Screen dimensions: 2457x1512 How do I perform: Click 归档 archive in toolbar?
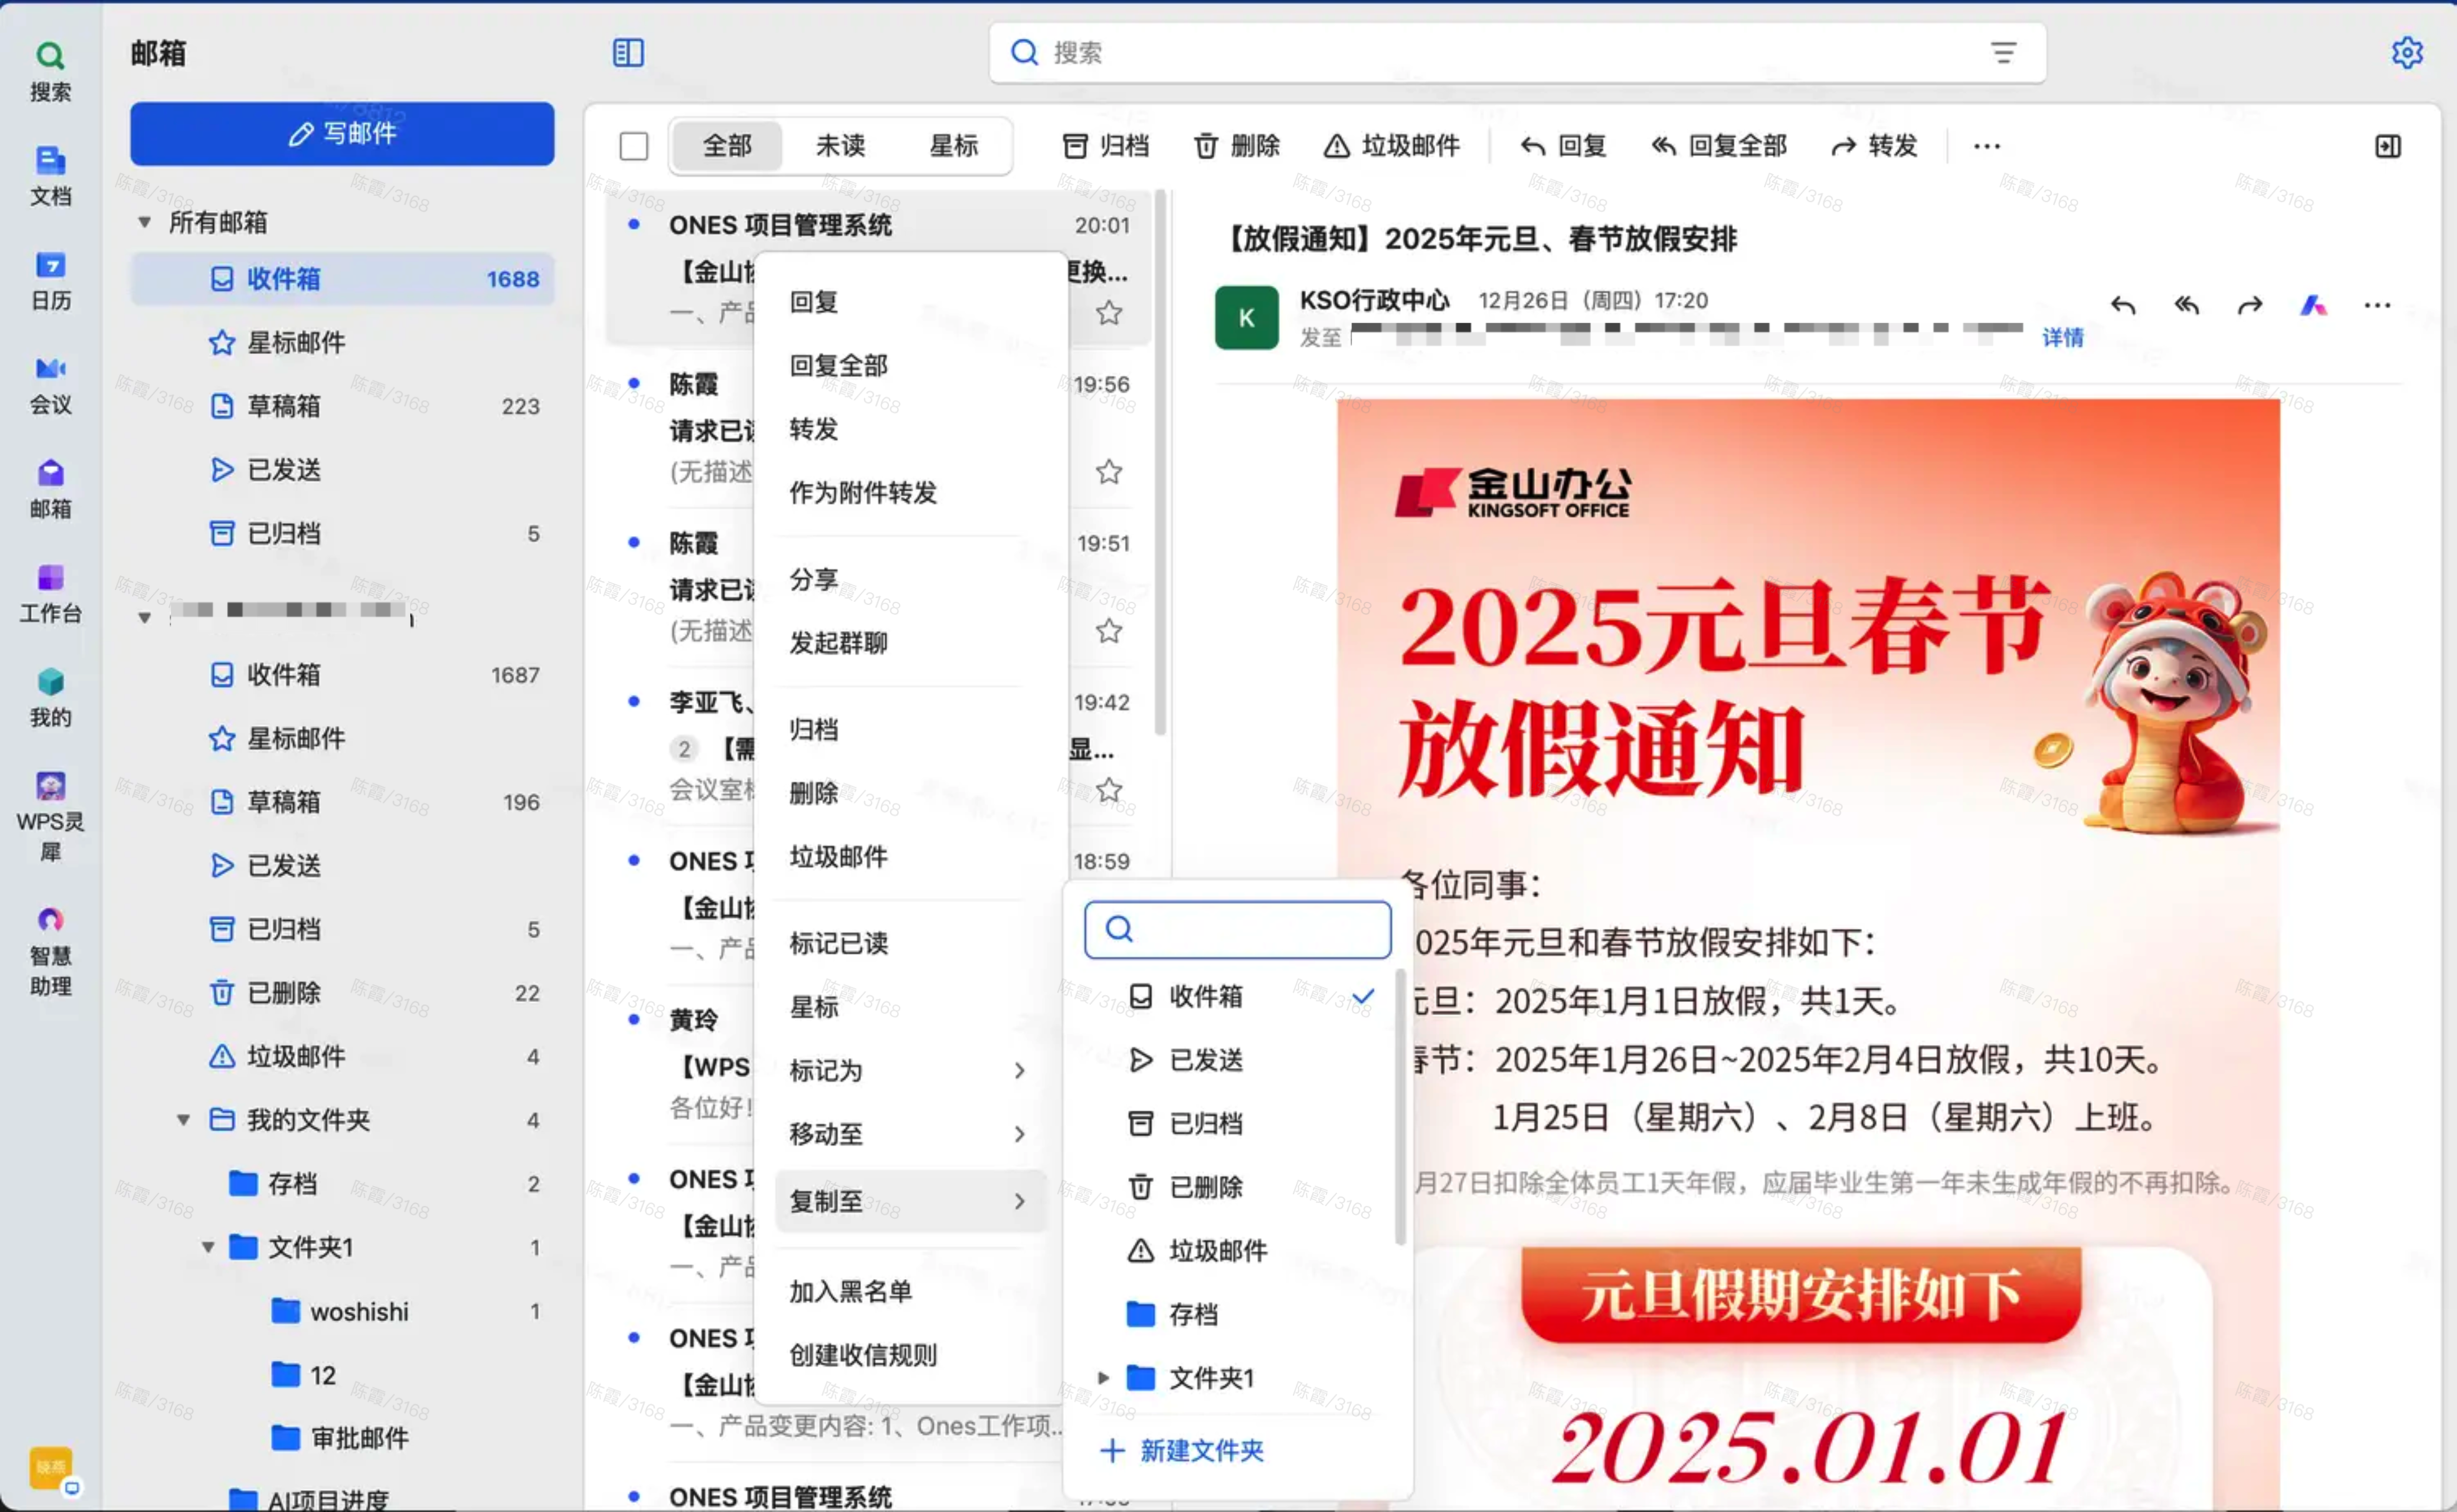point(1105,146)
